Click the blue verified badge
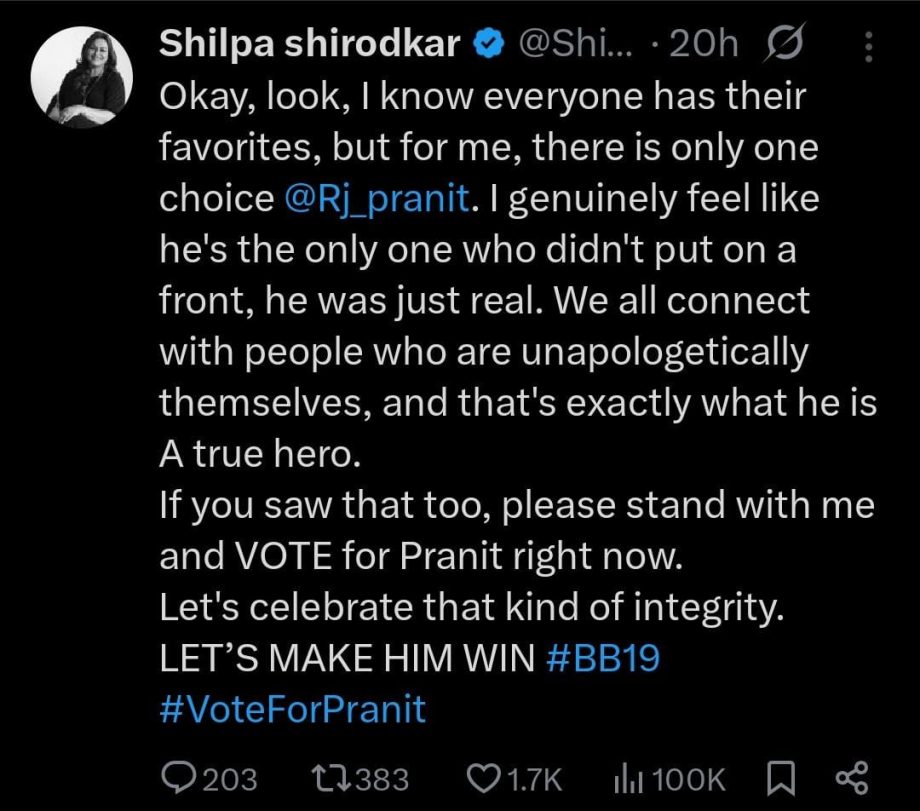 (x=486, y=44)
